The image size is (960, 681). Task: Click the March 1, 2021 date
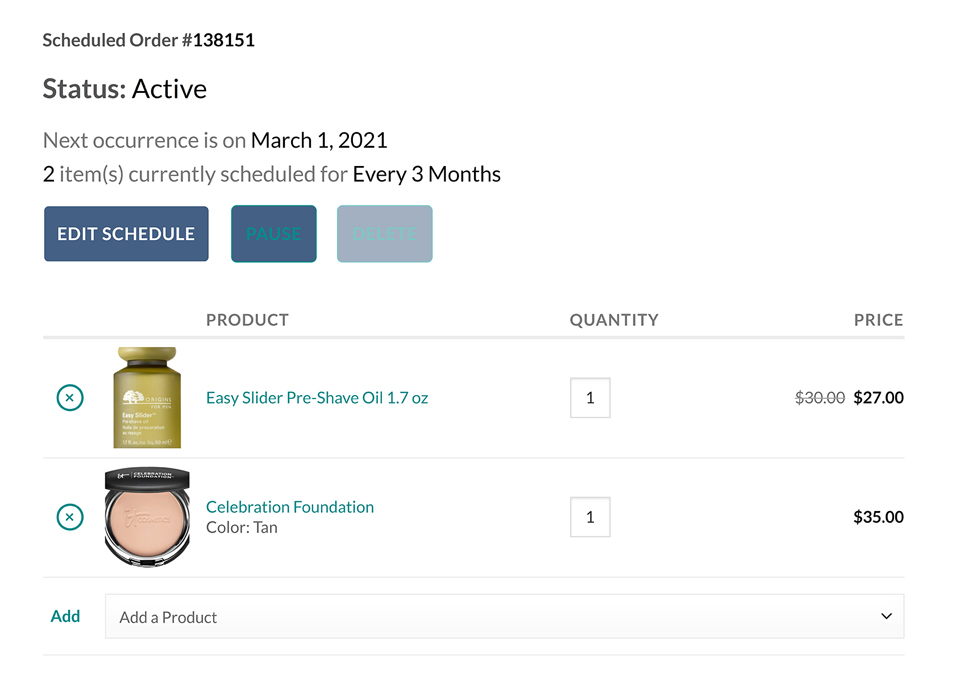coord(319,141)
